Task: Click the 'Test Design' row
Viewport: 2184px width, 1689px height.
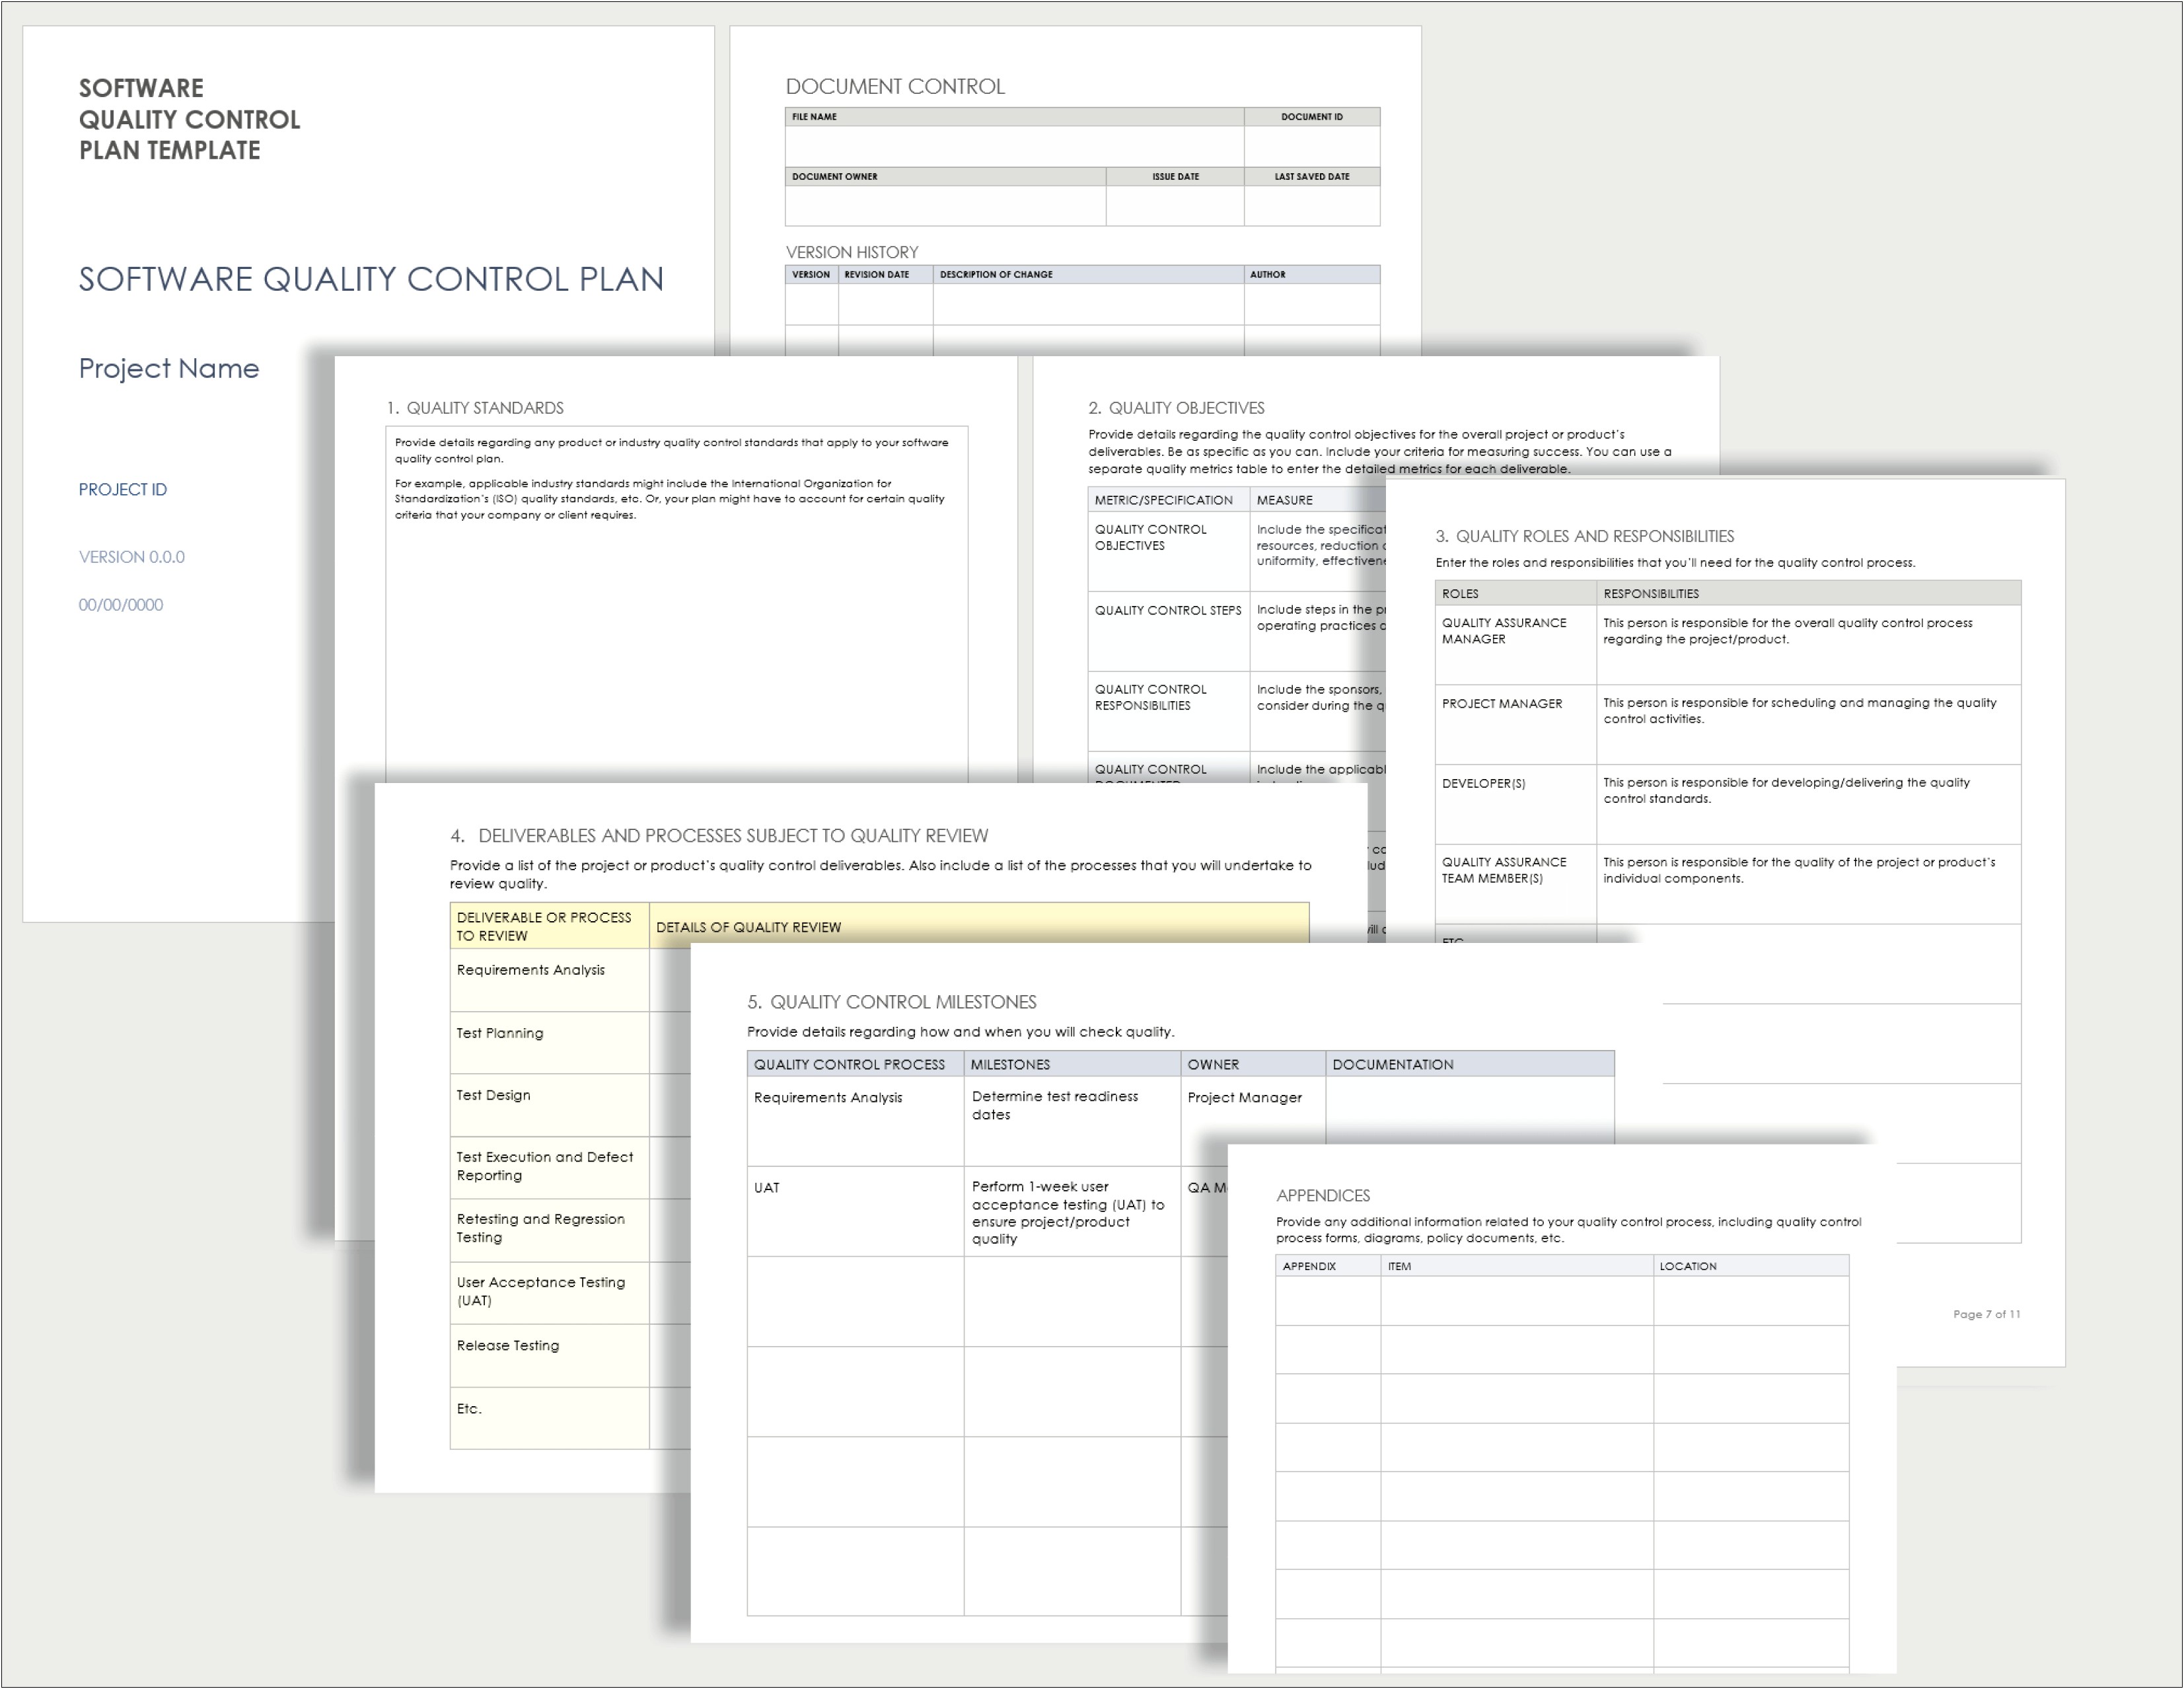Action: click(x=549, y=1105)
